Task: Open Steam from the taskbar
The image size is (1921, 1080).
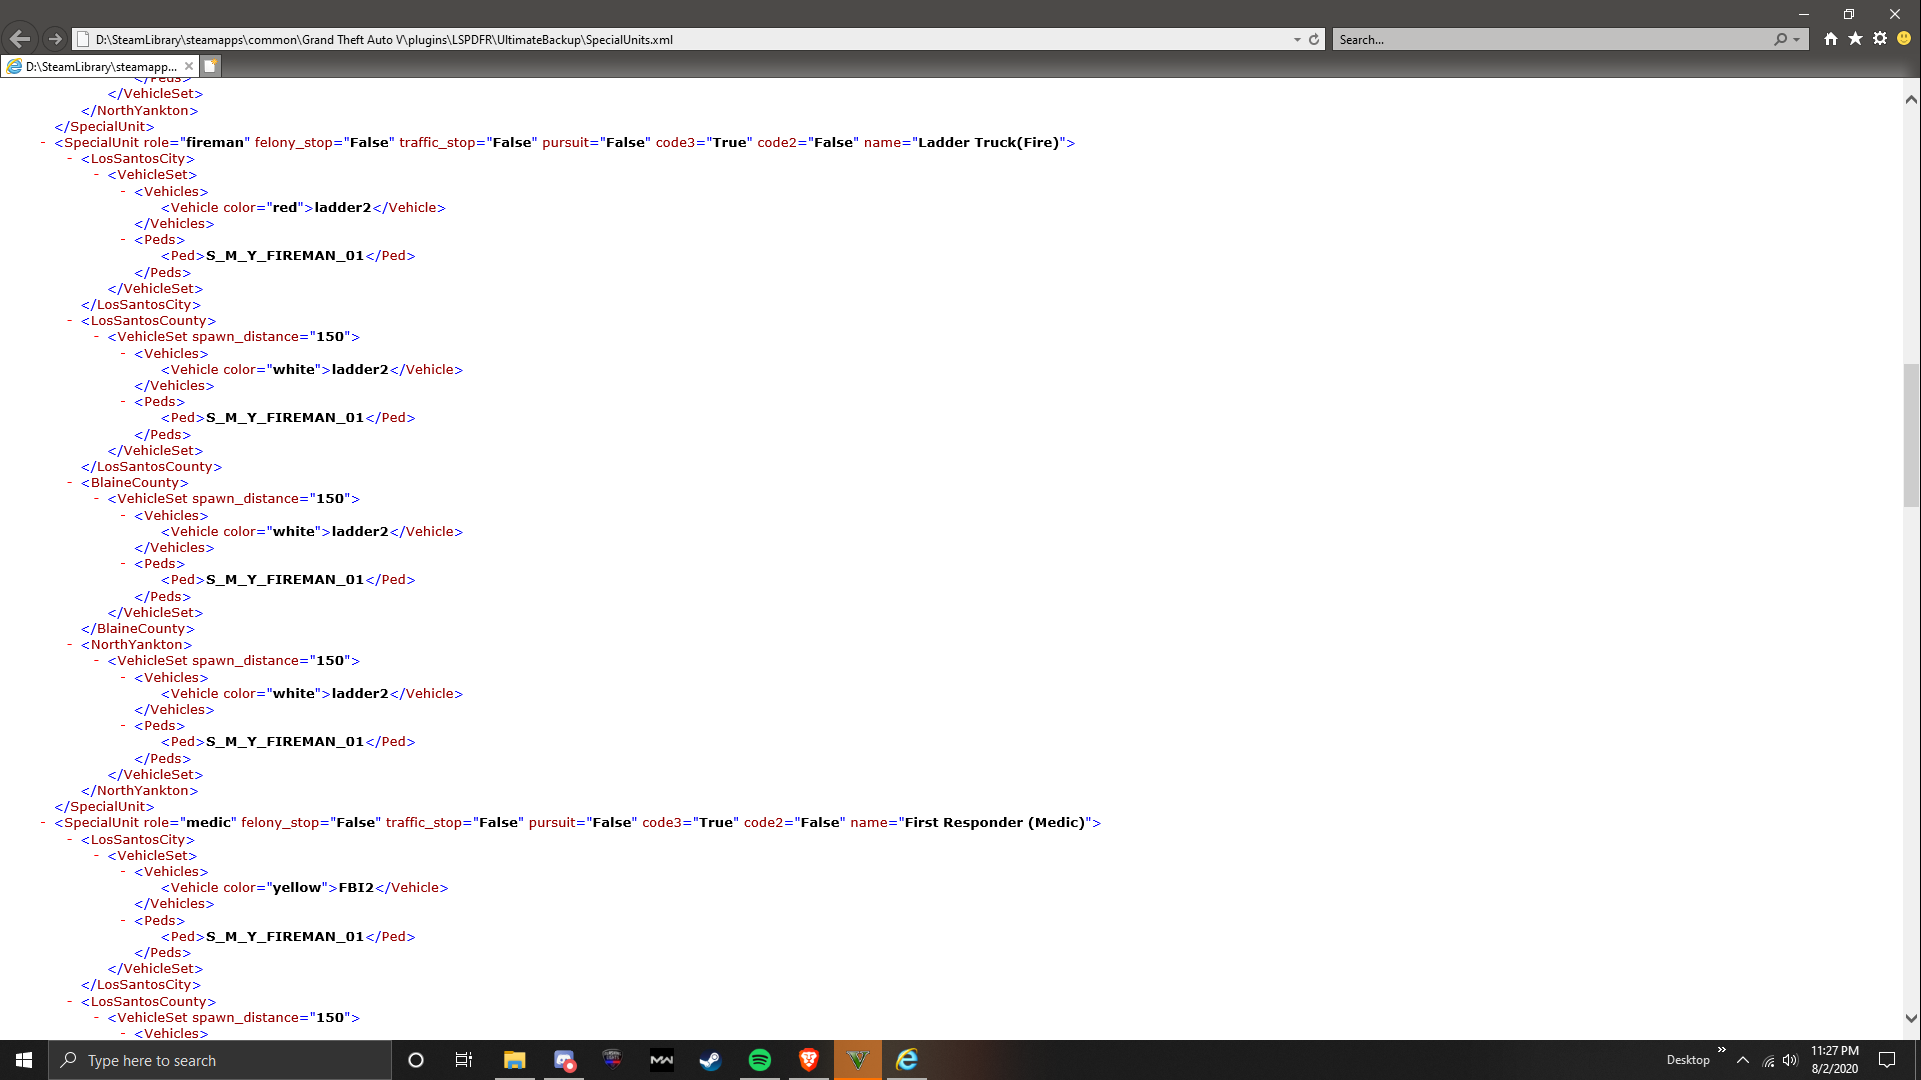Action: pos(710,1060)
